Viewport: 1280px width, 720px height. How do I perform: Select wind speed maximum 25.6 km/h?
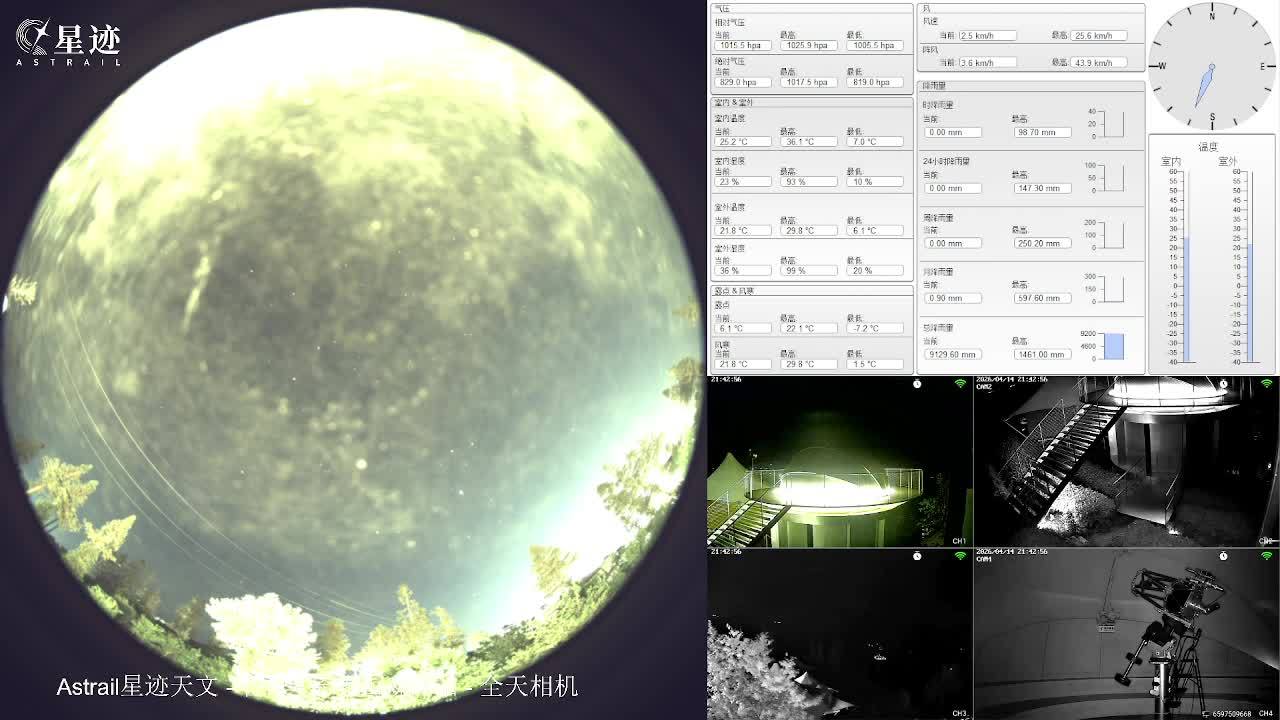[x=1098, y=35]
